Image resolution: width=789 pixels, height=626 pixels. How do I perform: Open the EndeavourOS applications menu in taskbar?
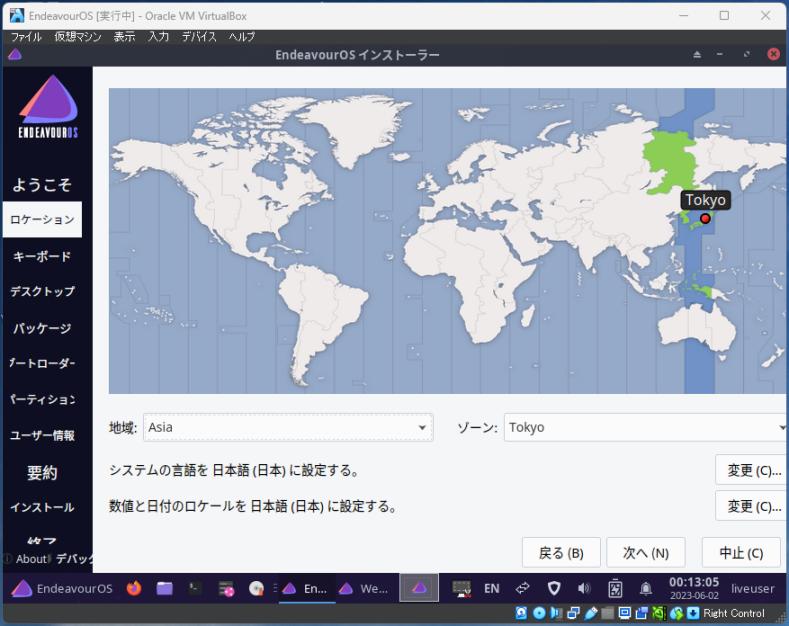pyautogui.click(x=61, y=588)
